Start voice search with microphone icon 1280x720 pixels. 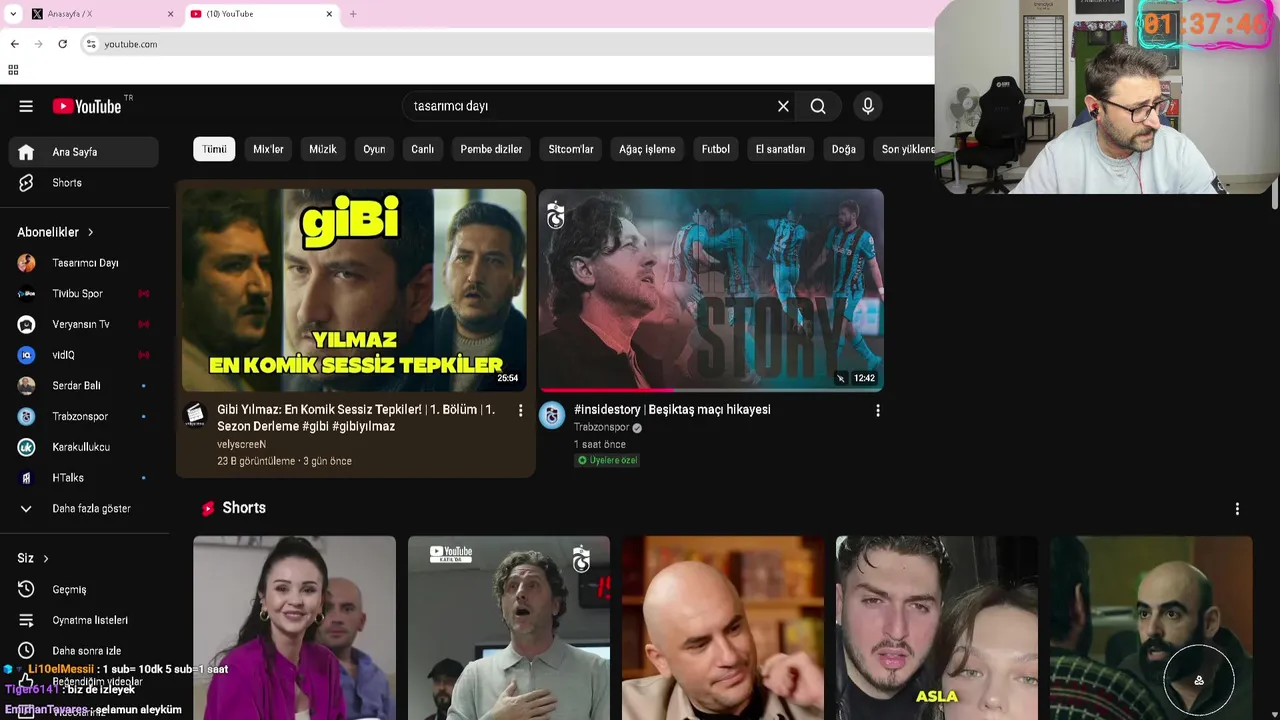tap(867, 106)
